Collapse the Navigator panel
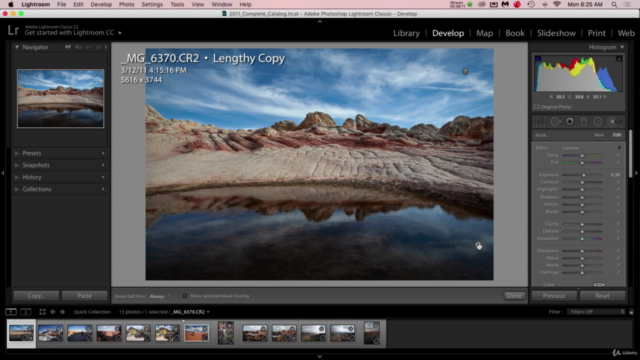This screenshot has width=640, height=360. click(x=17, y=47)
